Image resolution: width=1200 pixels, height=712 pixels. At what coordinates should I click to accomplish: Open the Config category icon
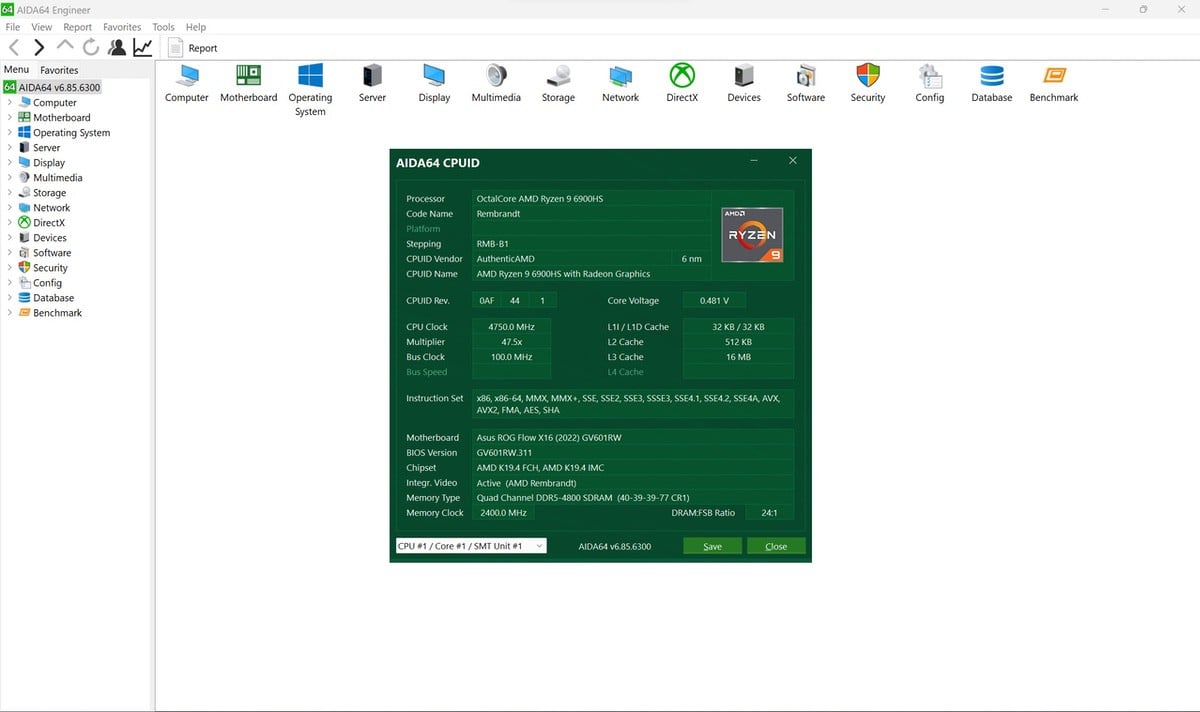[x=930, y=83]
